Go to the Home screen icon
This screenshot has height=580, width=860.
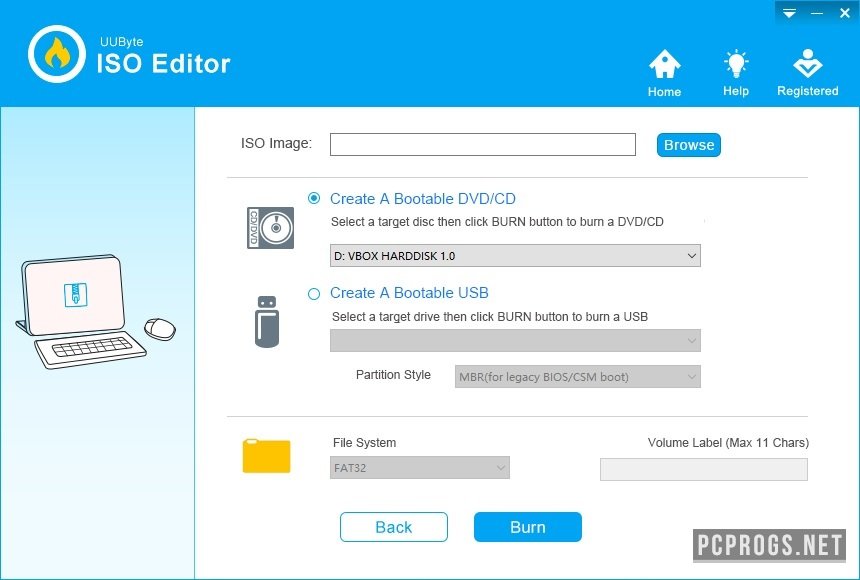[x=664, y=66]
